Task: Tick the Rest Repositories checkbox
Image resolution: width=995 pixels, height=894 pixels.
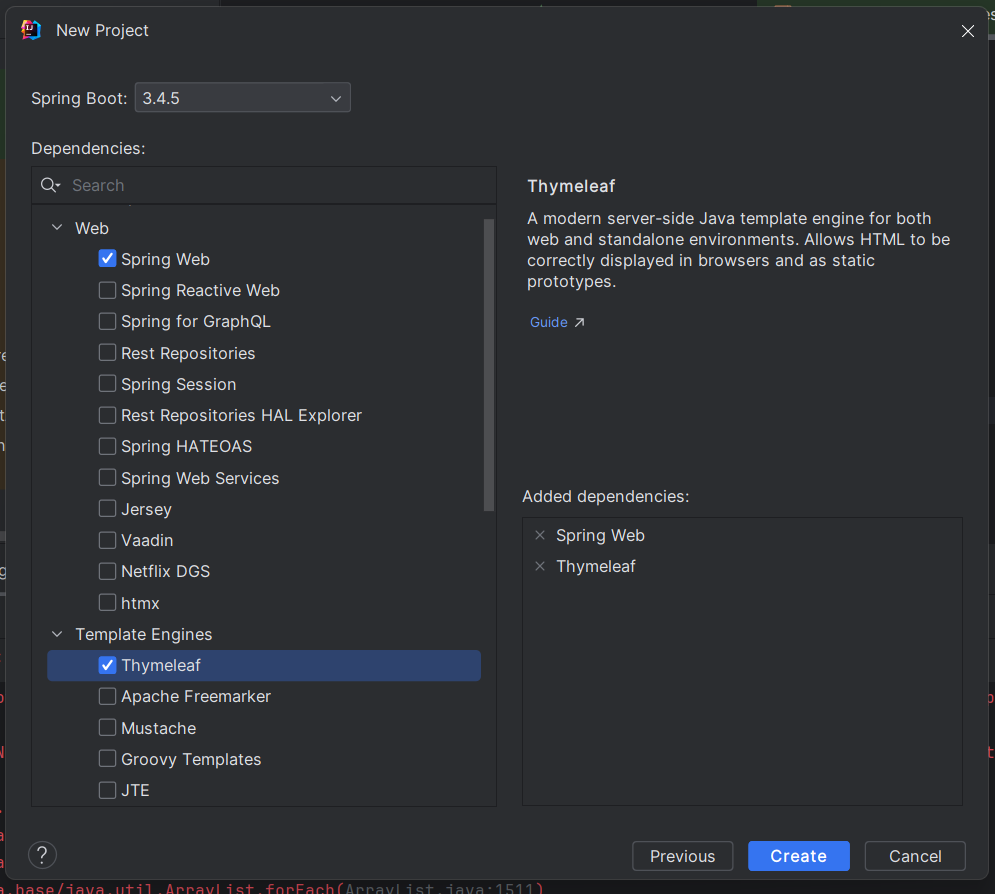Action: pos(107,353)
